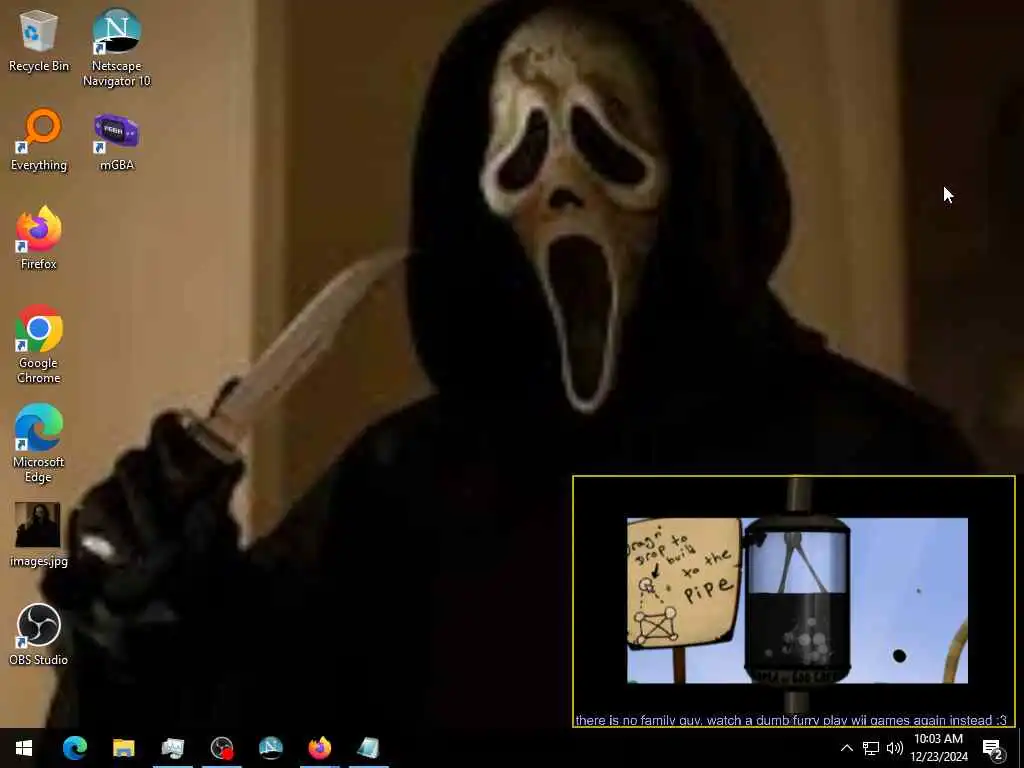The image size is (1024, 768).
Task: Select the Google Chrome desktop shortcut
Action: point(39,344)
